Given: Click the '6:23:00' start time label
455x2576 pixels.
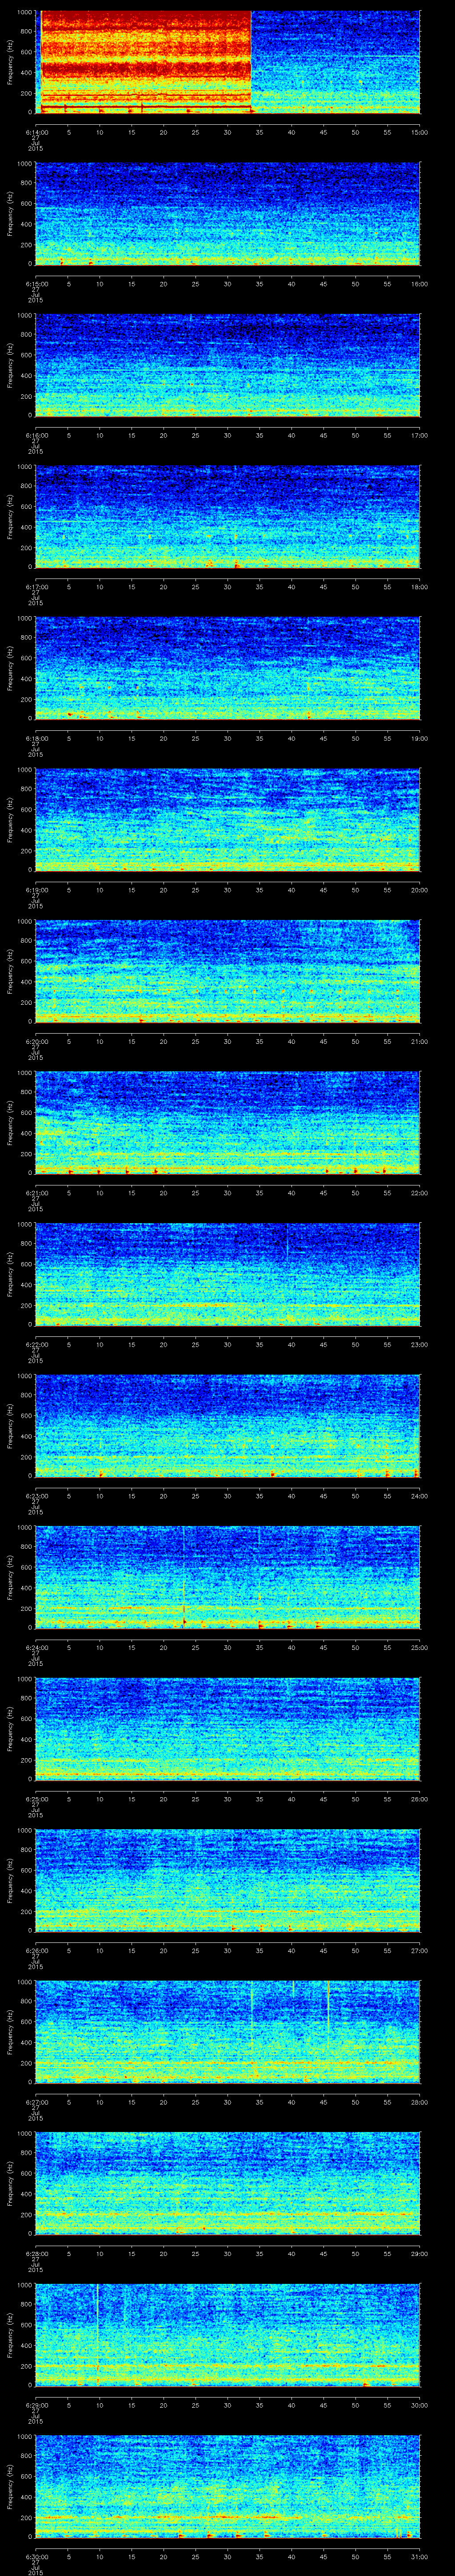Looking at the screenshot, I should pyautogui.click(x=36, y=1495).
